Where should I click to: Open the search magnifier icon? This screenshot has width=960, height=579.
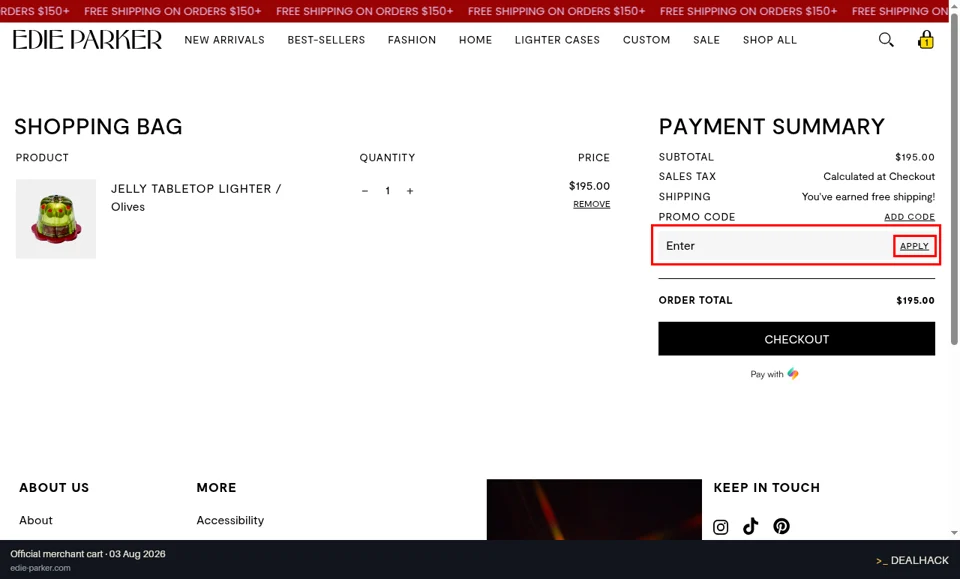pos(886,40)
